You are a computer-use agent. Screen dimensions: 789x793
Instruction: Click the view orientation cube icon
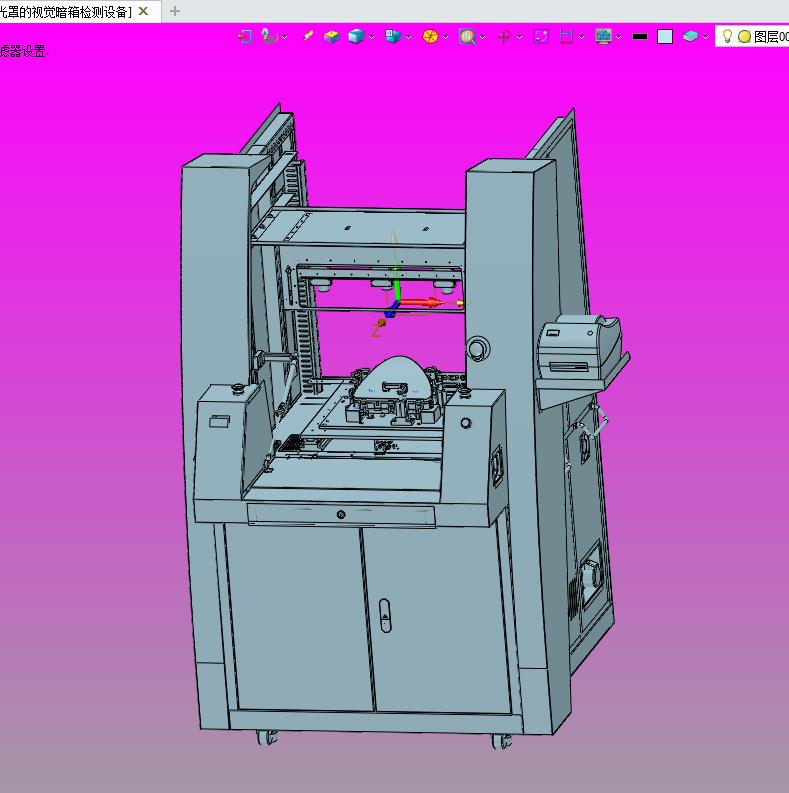(x=393, y=36)
